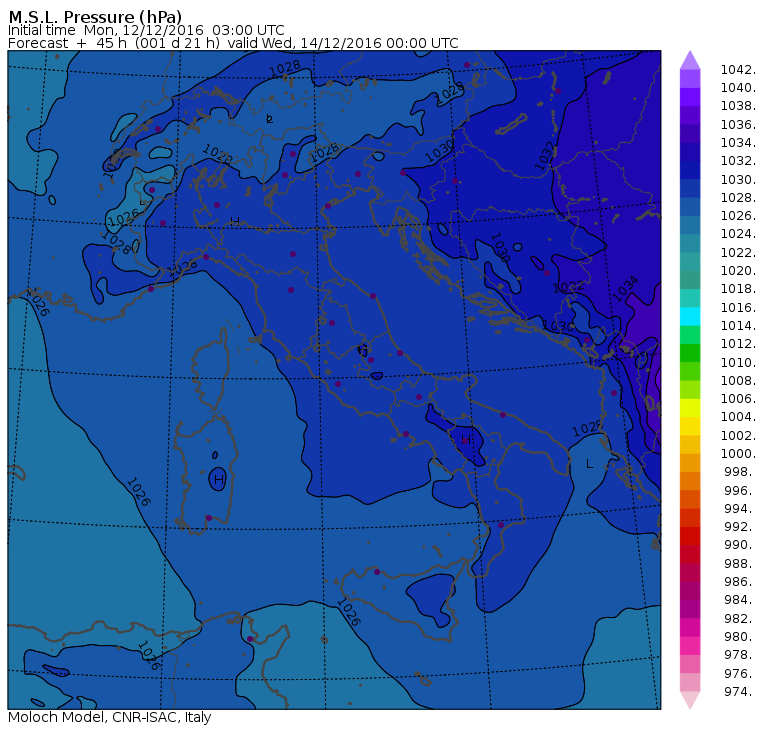Click the 1010 legend value
This screenshot has width=760, height=731.
click(738, 362)
